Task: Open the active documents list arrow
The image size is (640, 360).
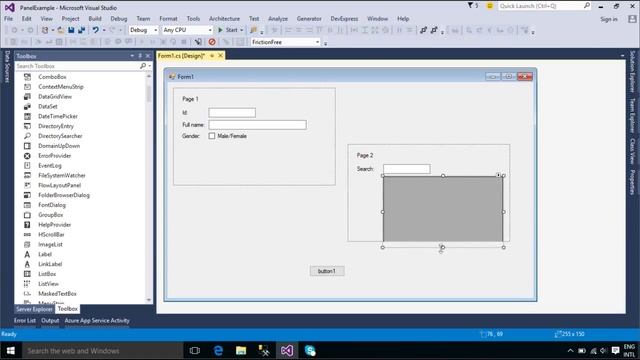Action: click(622, 56)
